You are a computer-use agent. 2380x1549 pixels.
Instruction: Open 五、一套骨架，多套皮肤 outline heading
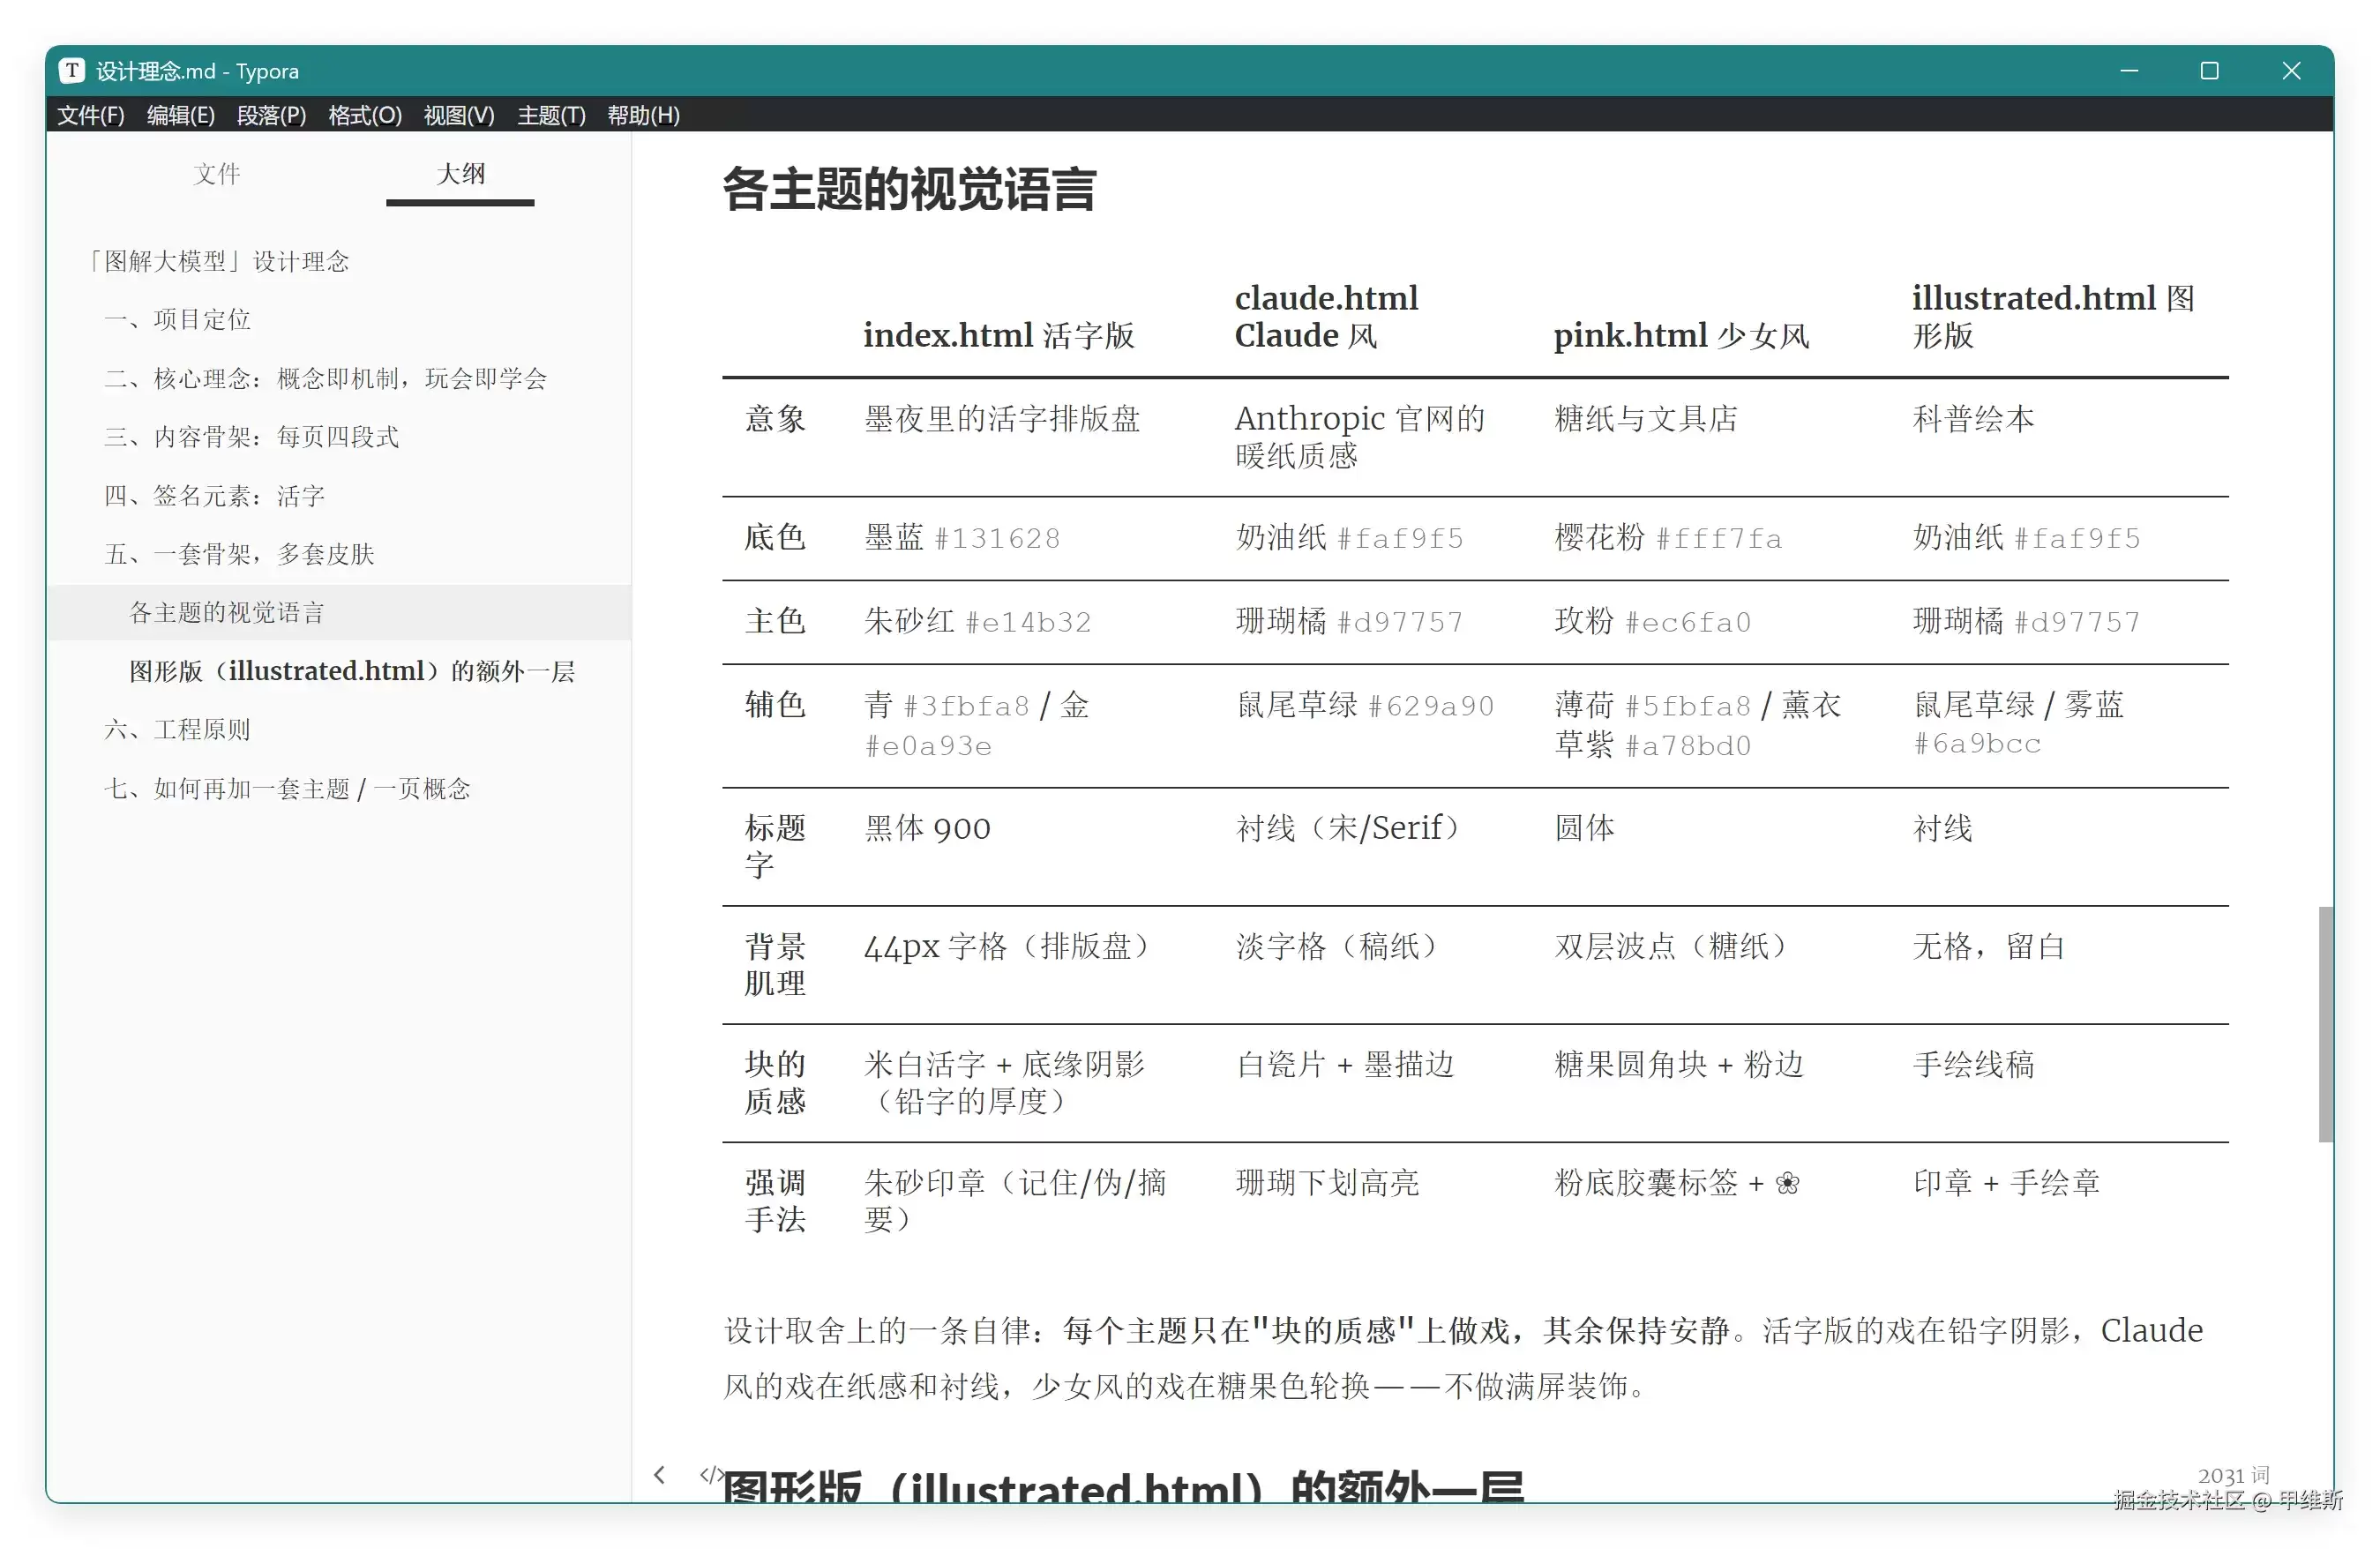(239, 553)
